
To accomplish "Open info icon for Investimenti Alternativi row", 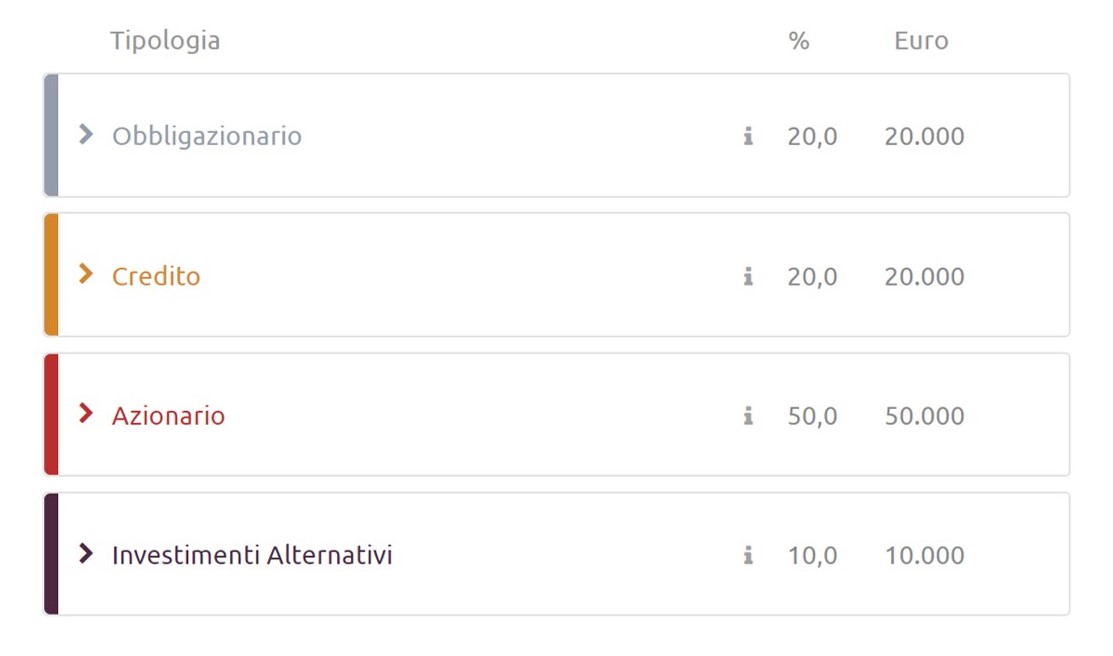I will [x=748, y=554].
